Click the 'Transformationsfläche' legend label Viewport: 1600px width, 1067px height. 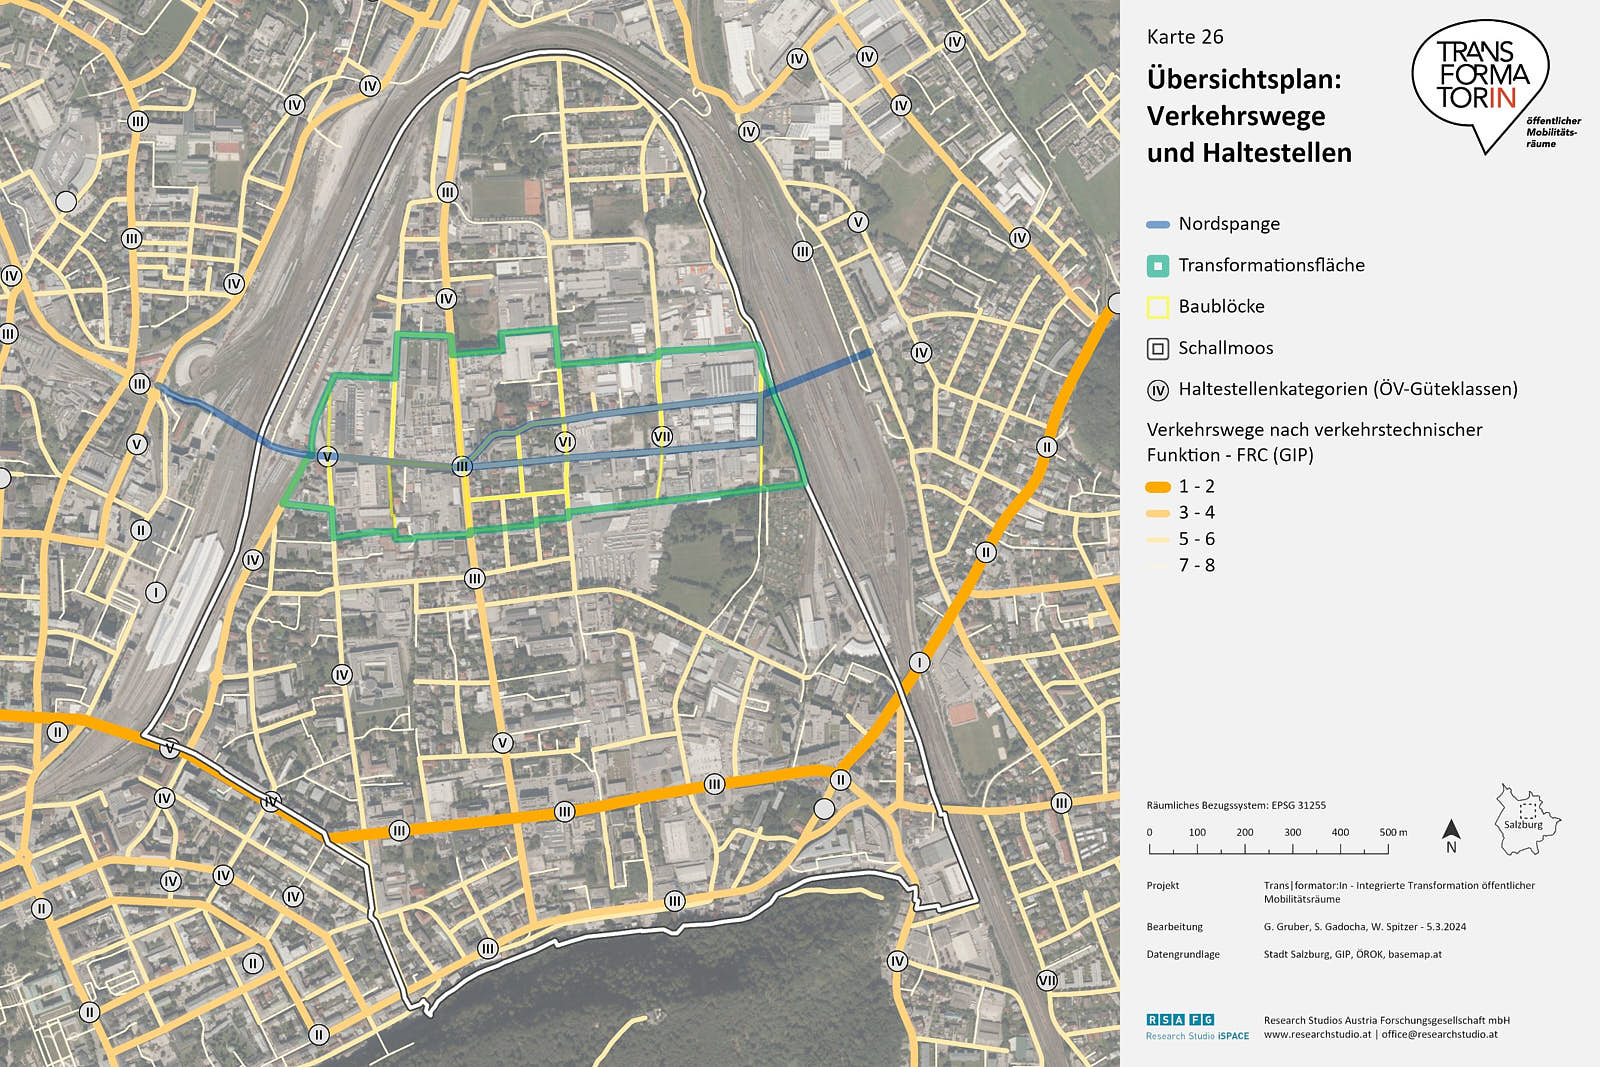tap(1271, 265)
